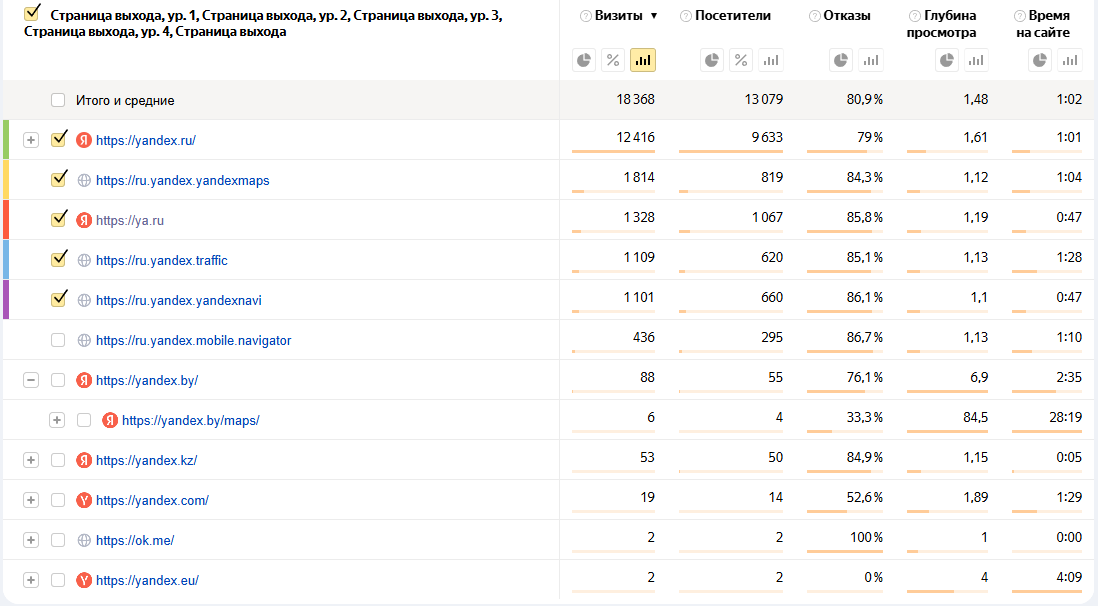The height and width of the screenshot is (606, 1098).
Task: Open help icon next to Визиты
Action: pyautogui.click(x=586, y=16)
